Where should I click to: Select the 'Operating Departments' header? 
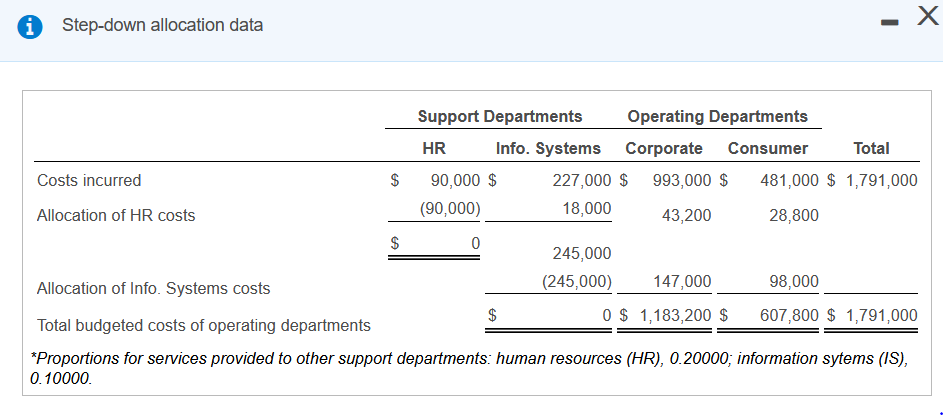point(717,116)
